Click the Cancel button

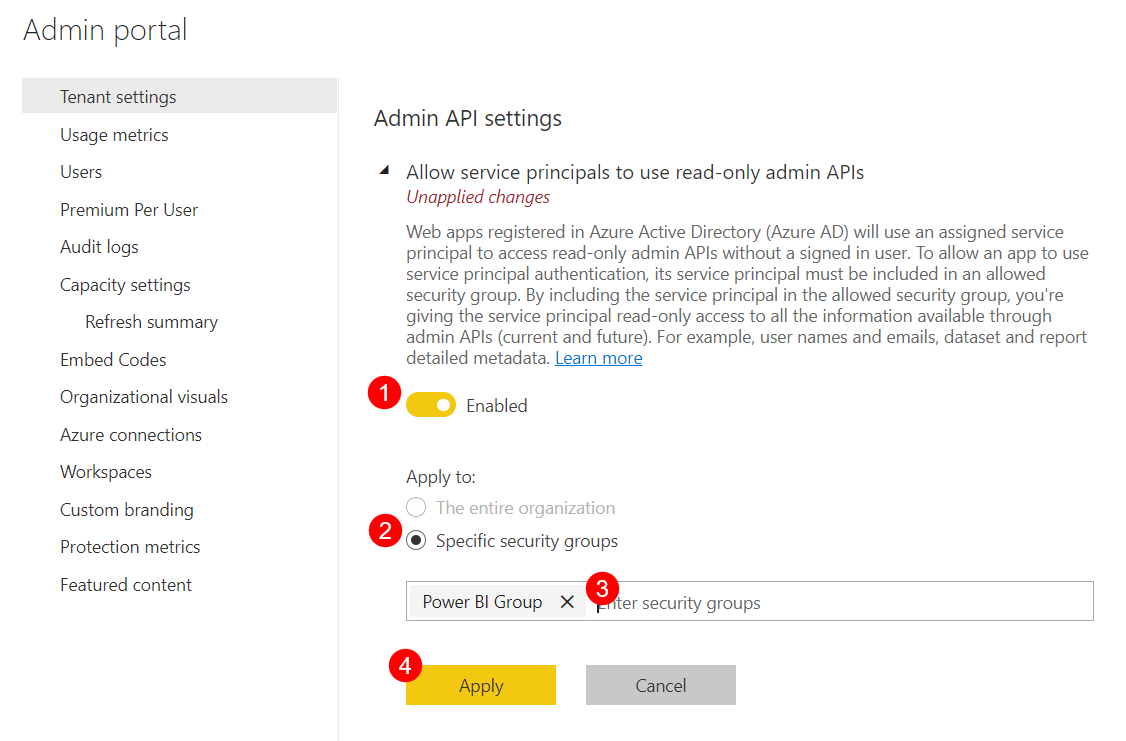(x=660, y=684)
